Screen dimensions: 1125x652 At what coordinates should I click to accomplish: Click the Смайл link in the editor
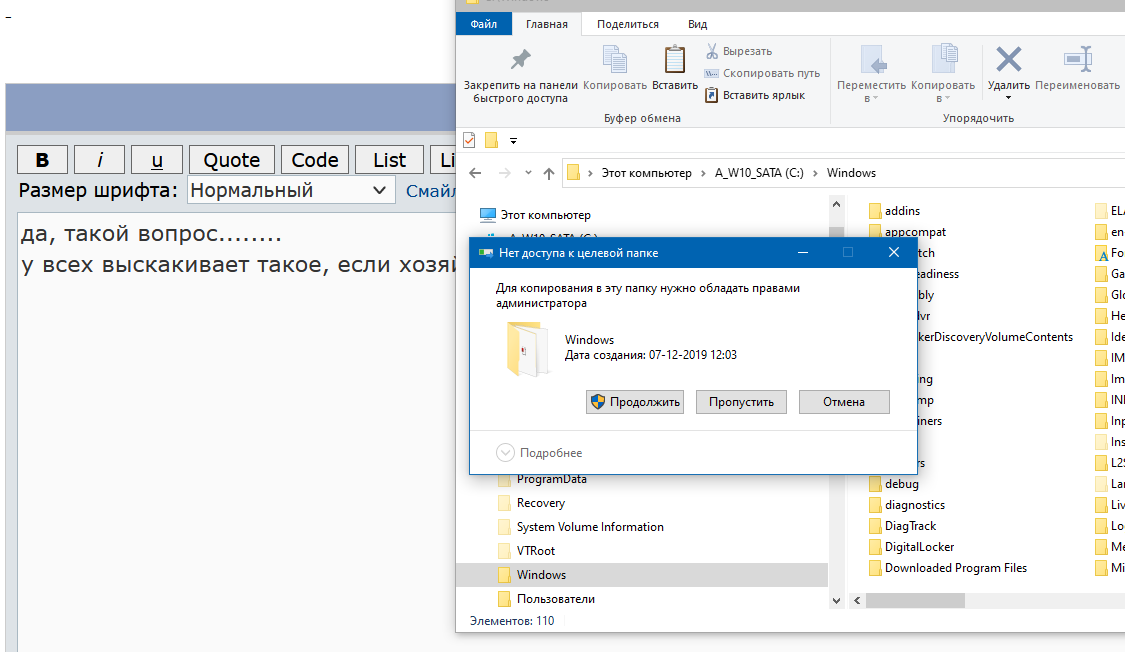pyautogui.click(x=430, y=191)
